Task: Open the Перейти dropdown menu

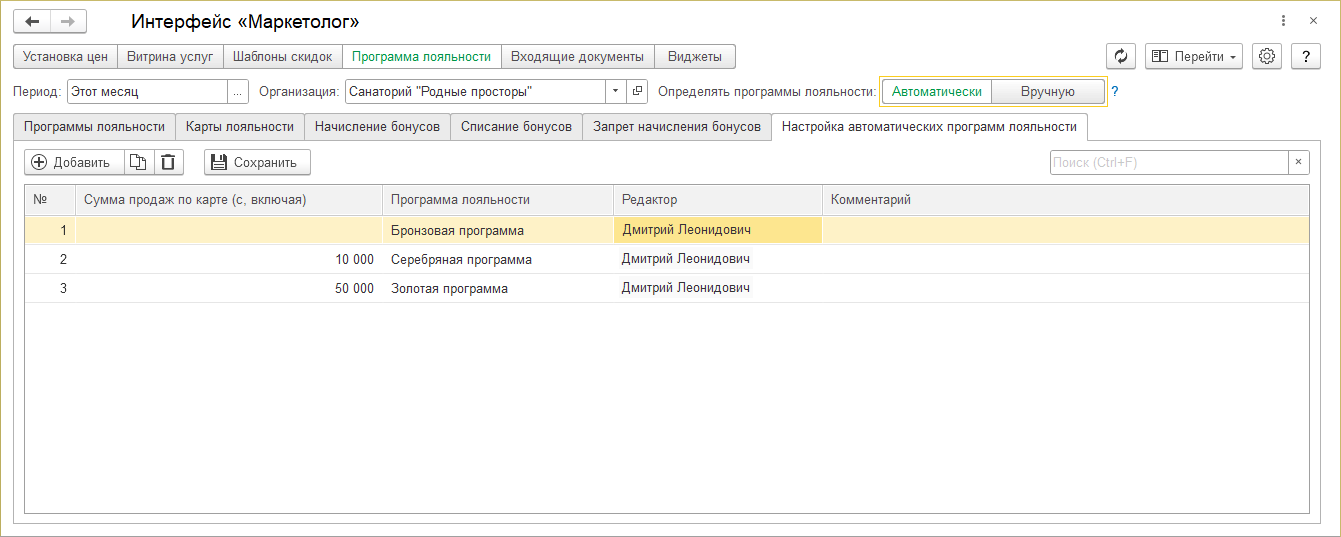Action: pyautogui.click(x=1193, y=57)
